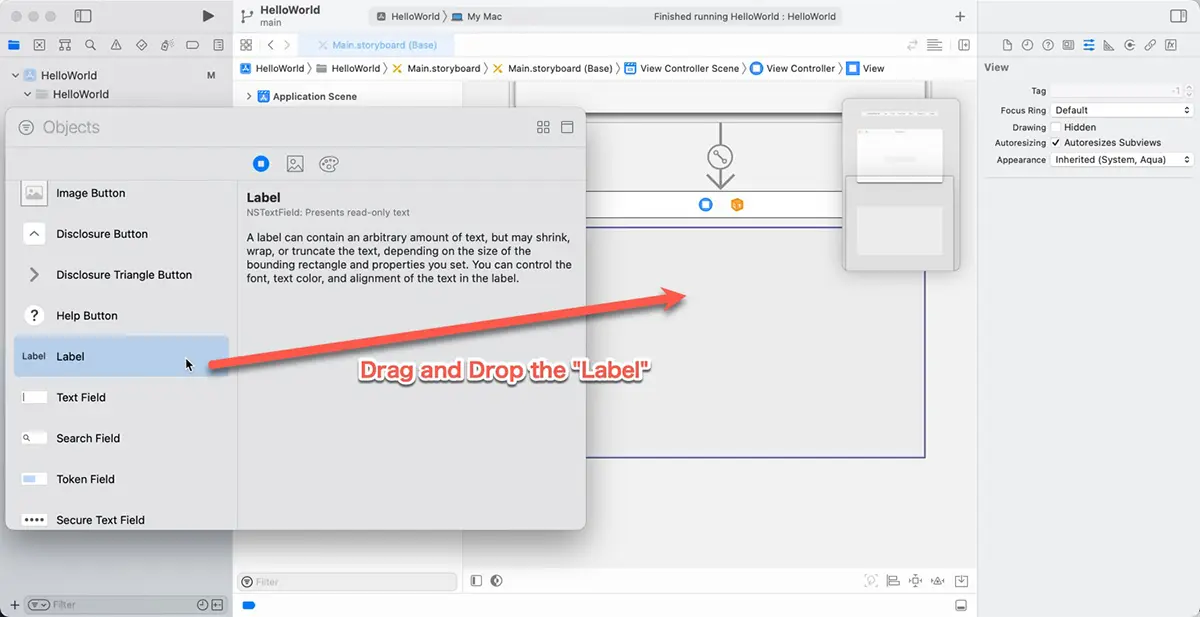Viewport: 1200px width, 617px height.
Task: Open the Size inspector ruler icon
Action: click(1109, 45)
